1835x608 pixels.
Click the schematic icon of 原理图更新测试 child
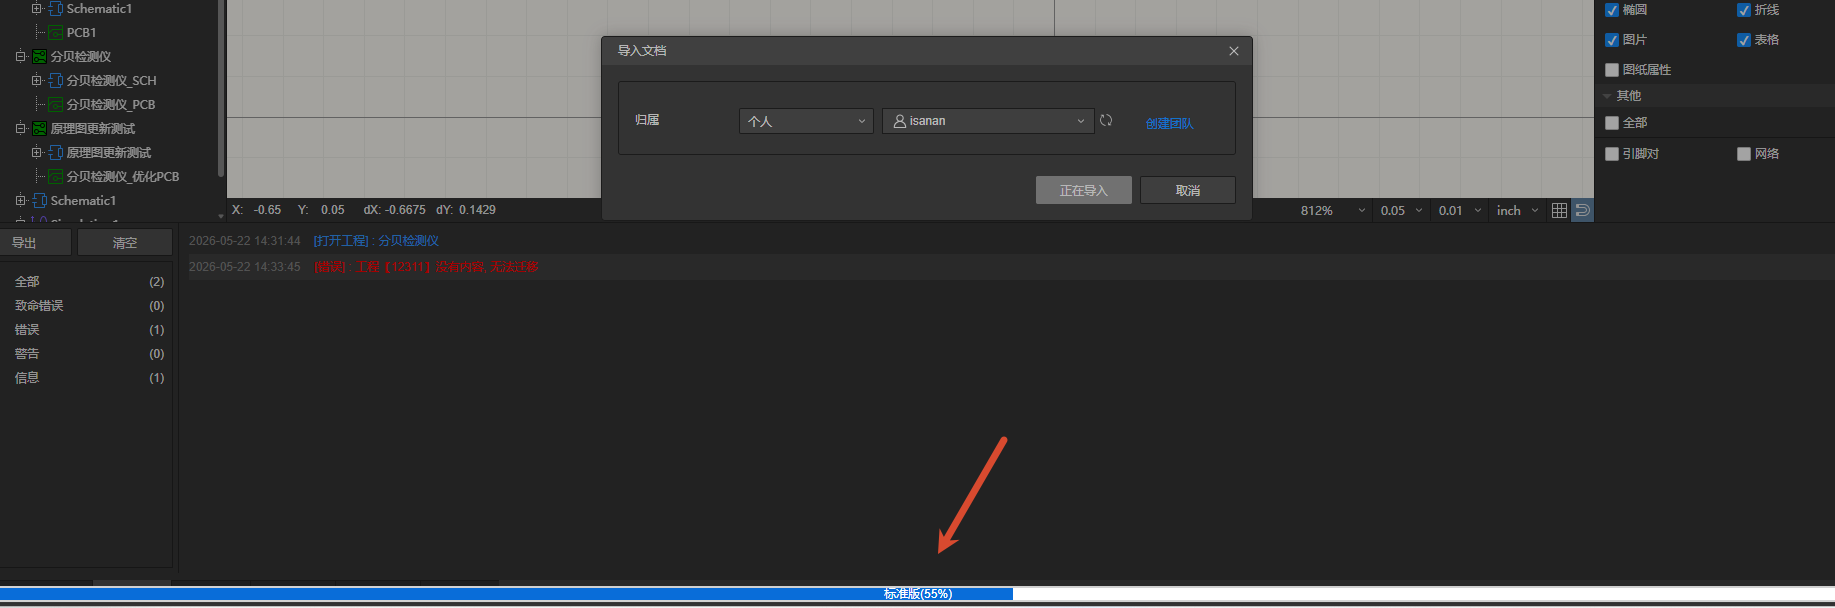[56, 153]
